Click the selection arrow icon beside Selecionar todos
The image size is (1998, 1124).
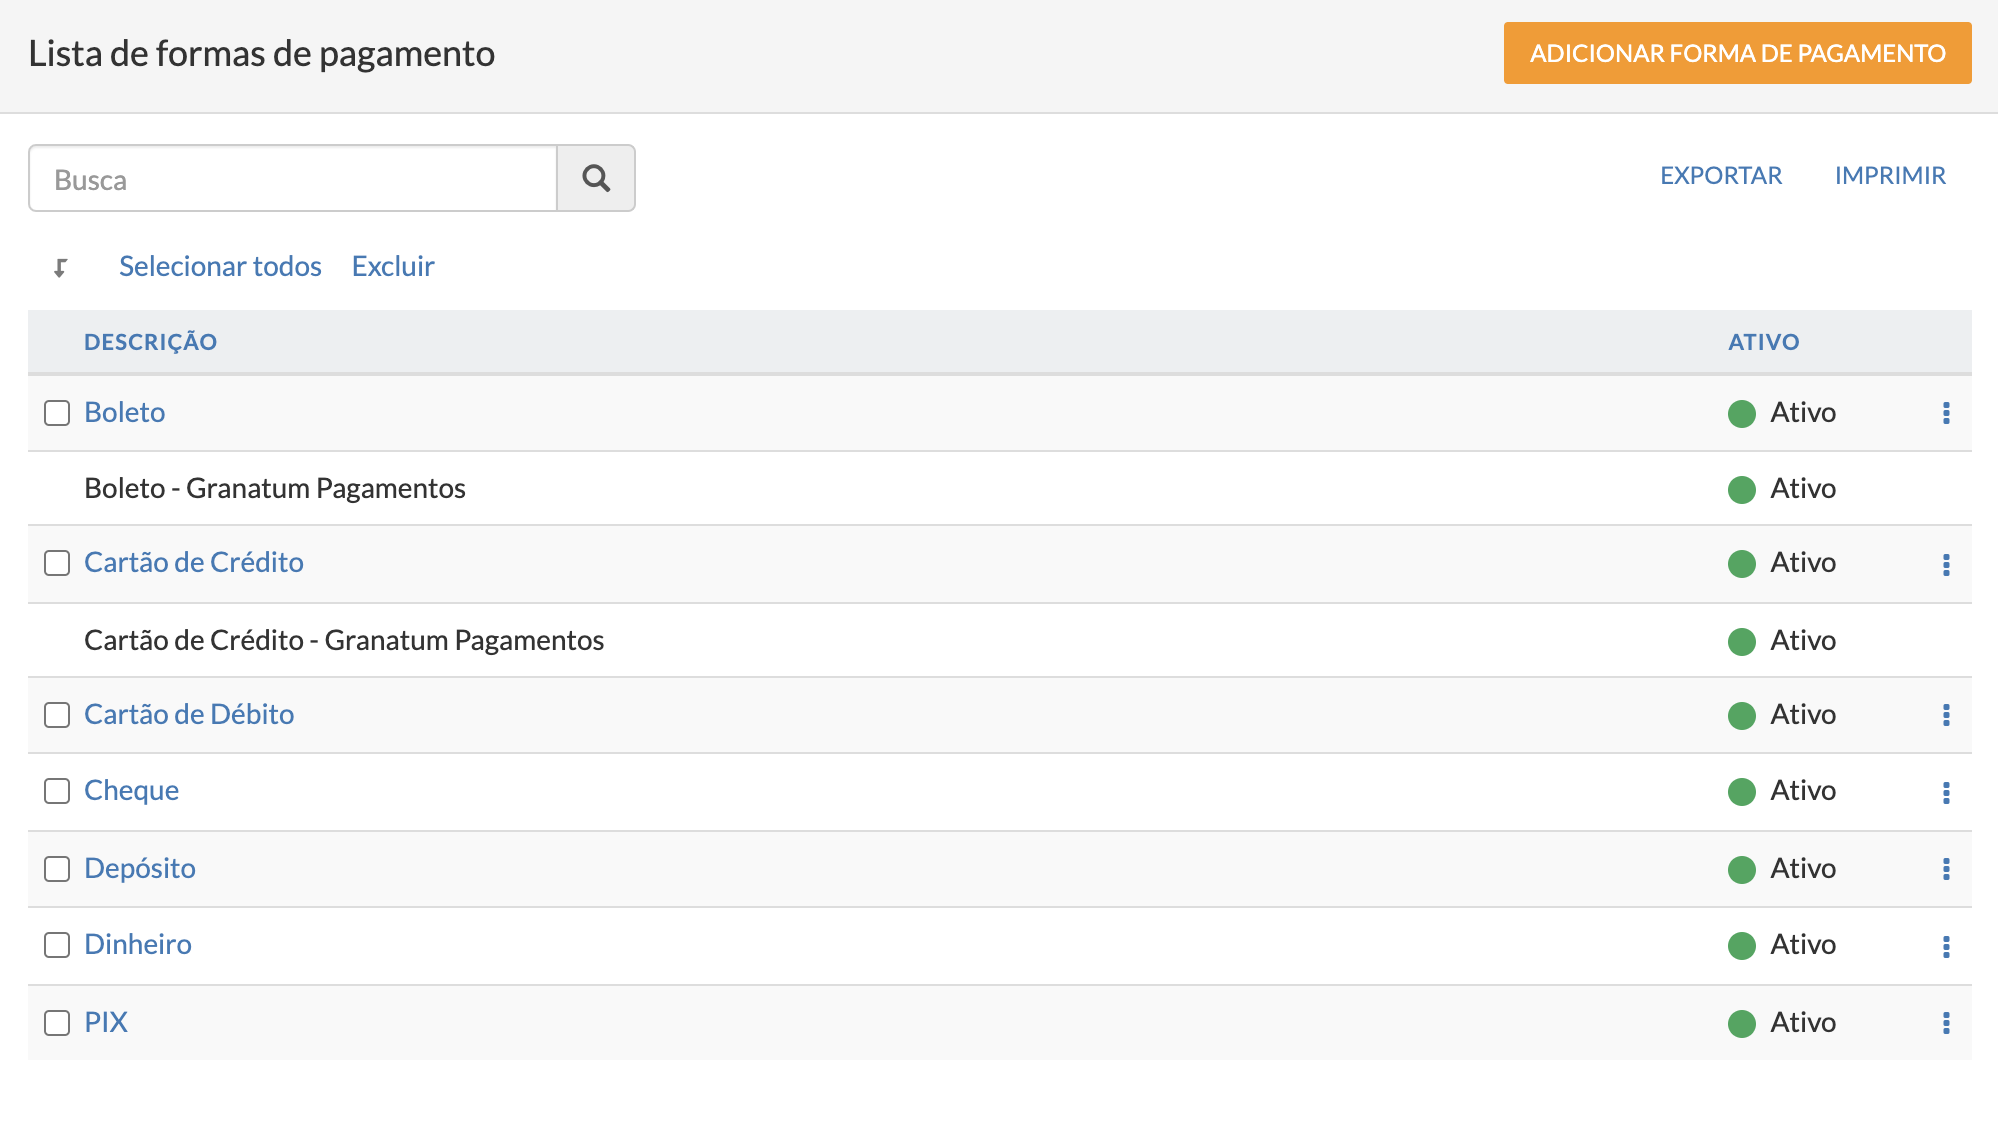60,267
